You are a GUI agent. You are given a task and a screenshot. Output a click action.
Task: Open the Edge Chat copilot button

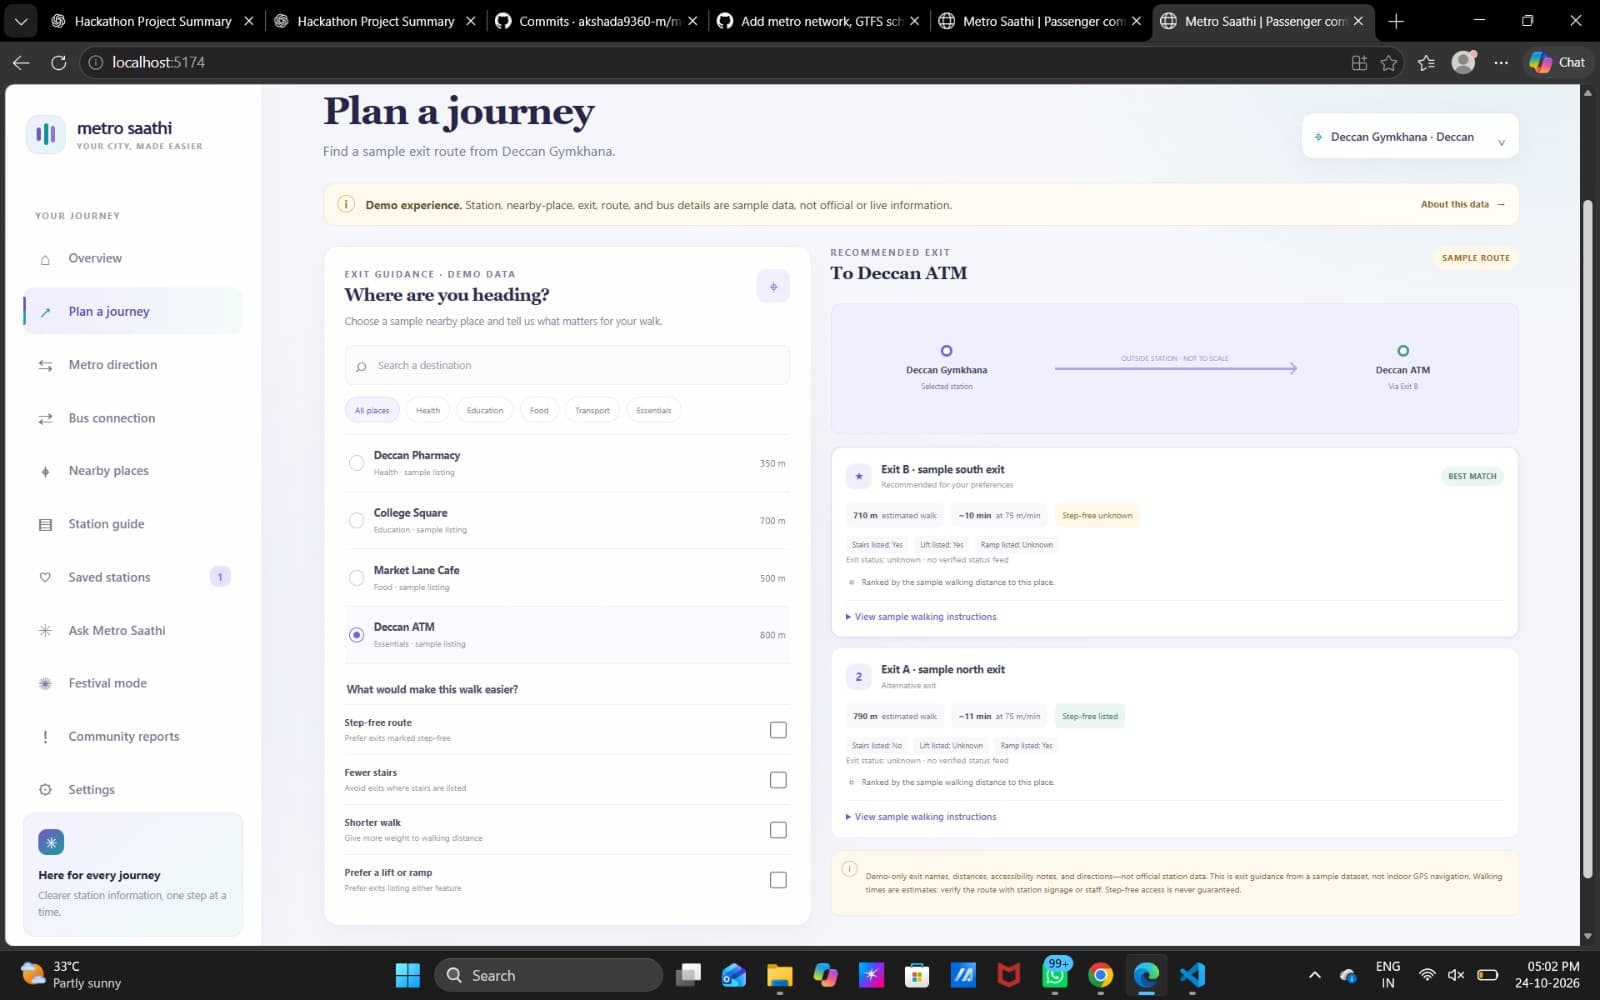(x=1557, y=62)
